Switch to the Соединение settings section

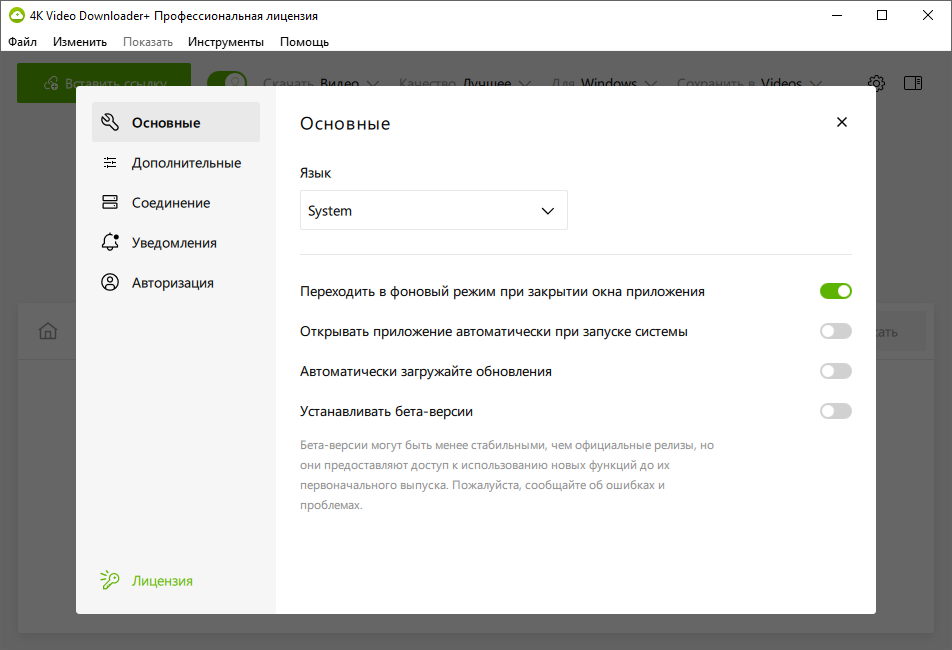coord(170,203)
